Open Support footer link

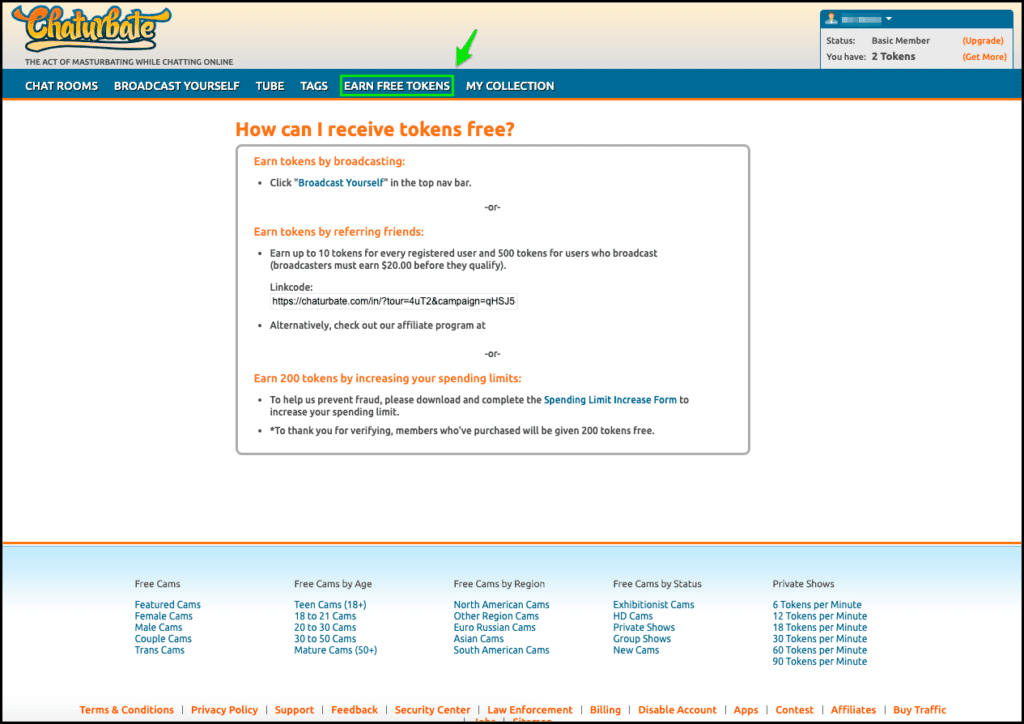(295, 710)
